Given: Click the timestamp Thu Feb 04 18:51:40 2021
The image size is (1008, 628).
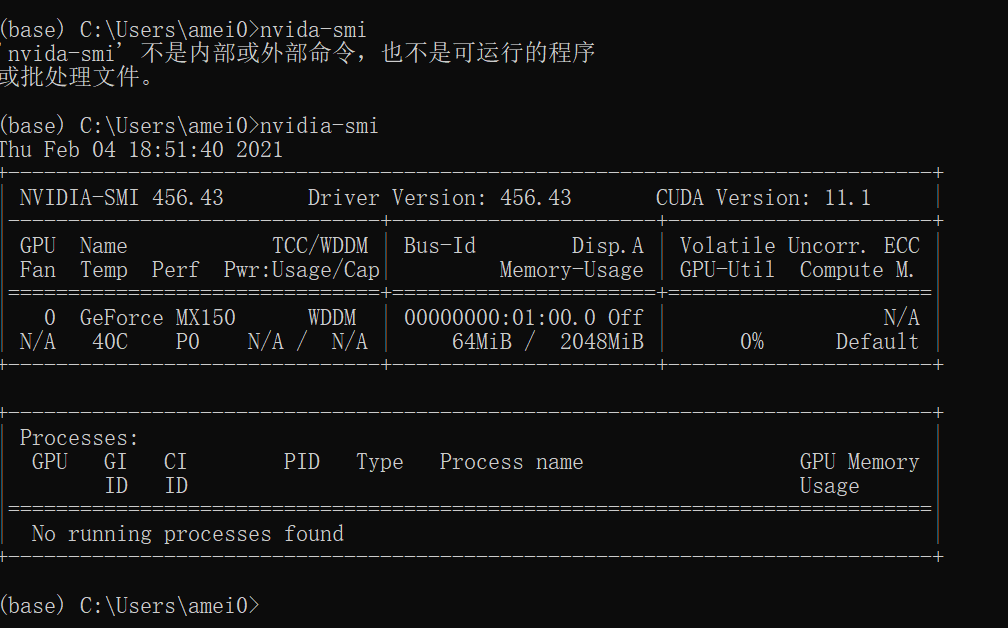Looking at the screenshot, I should tap(140, 148).
